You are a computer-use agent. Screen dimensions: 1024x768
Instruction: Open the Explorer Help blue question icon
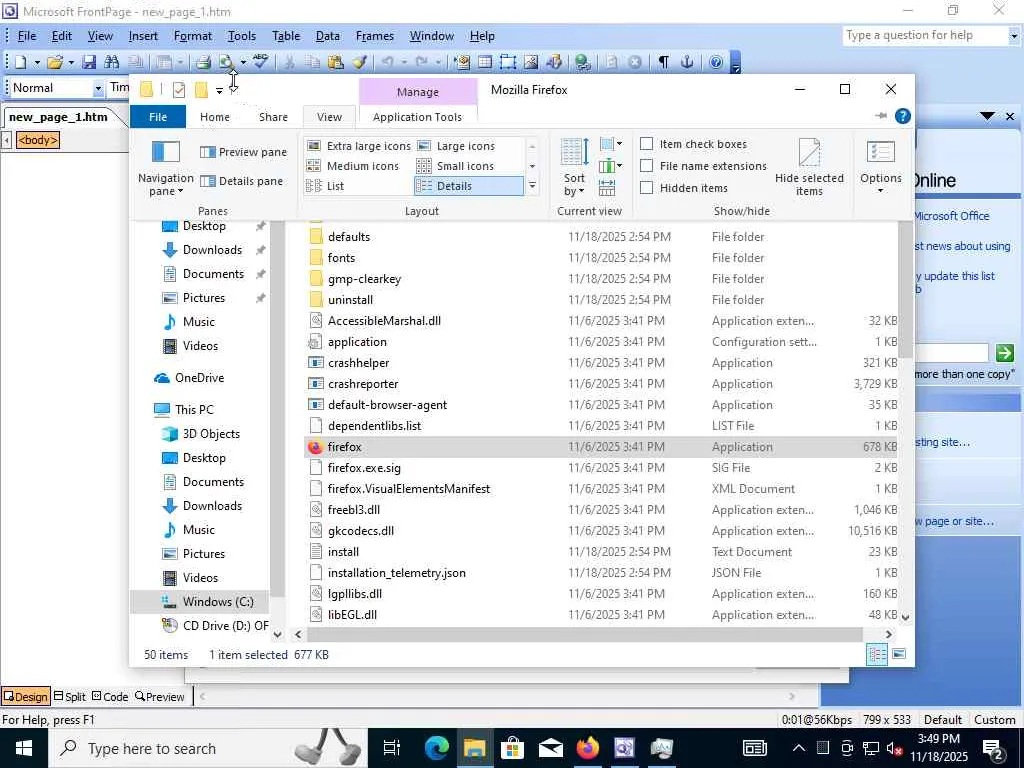pos(903,116)
